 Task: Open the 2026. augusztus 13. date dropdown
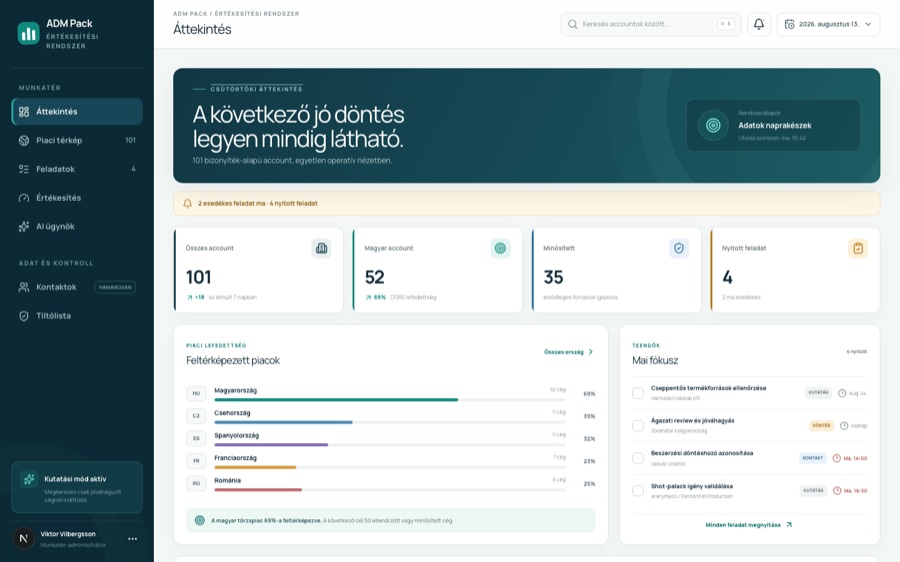click(828, 24)
